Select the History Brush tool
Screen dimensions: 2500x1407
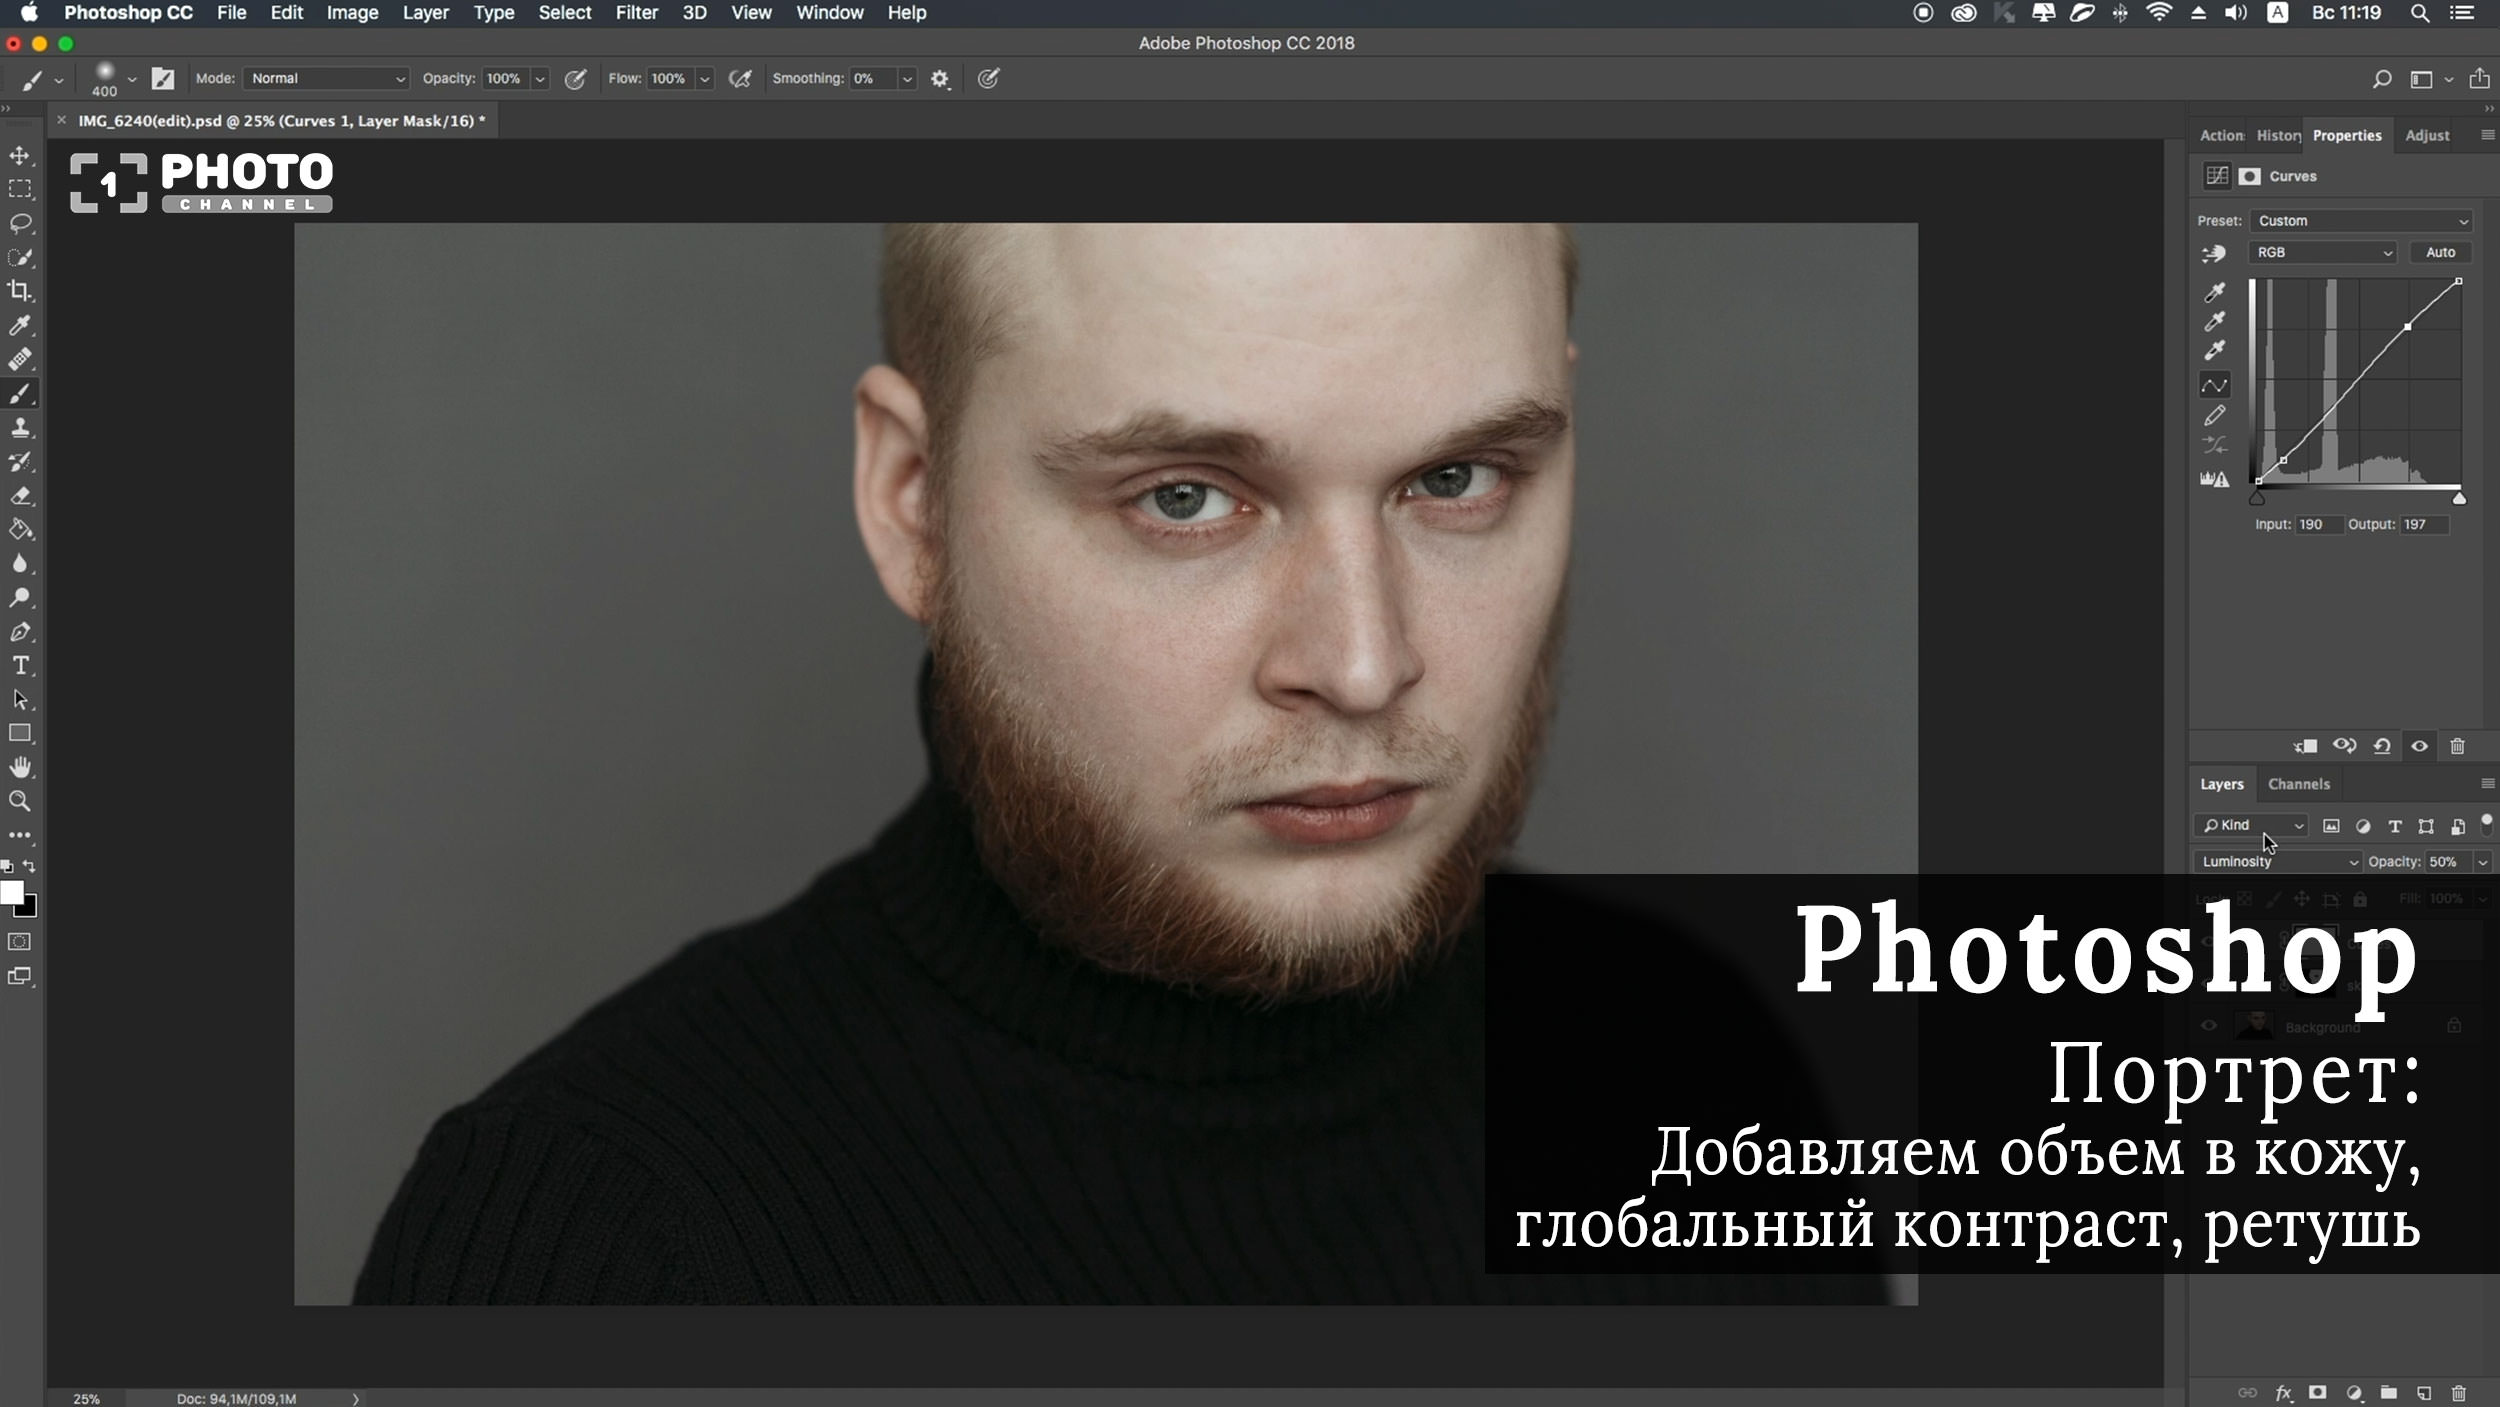pyautogui.click(x=20, y=462)
